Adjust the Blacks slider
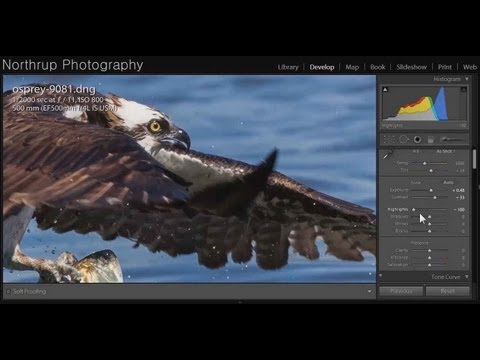The height and width of the screenshot is (360, 480). click(430, 231)
